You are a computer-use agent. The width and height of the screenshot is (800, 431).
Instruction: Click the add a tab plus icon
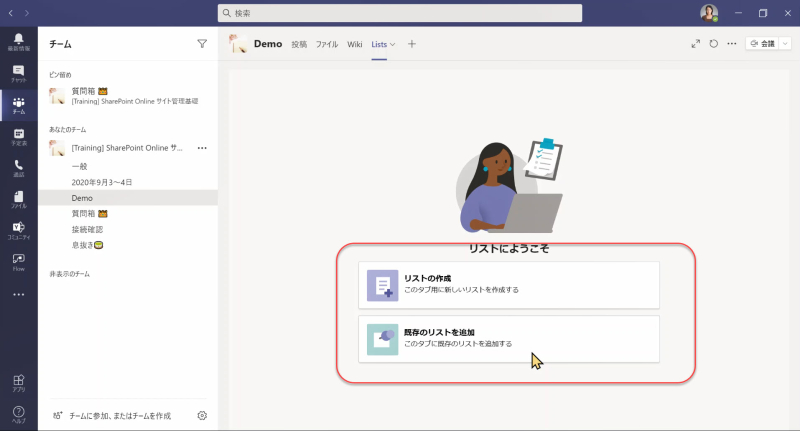click(x=412, y=44)
